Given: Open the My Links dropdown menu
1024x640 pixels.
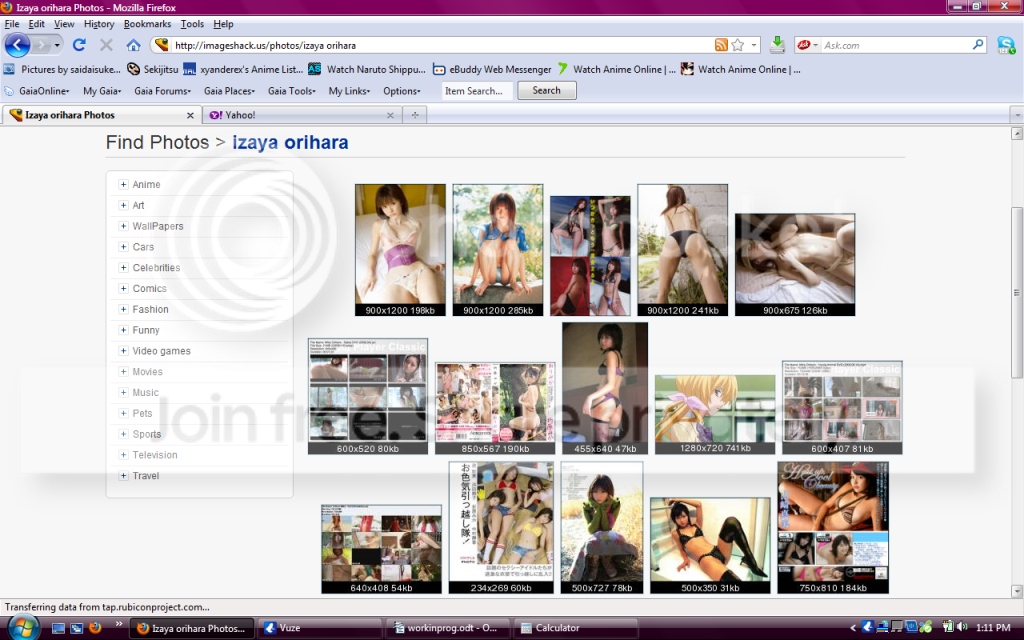Looking at the screenshot, I should (349, 91).
